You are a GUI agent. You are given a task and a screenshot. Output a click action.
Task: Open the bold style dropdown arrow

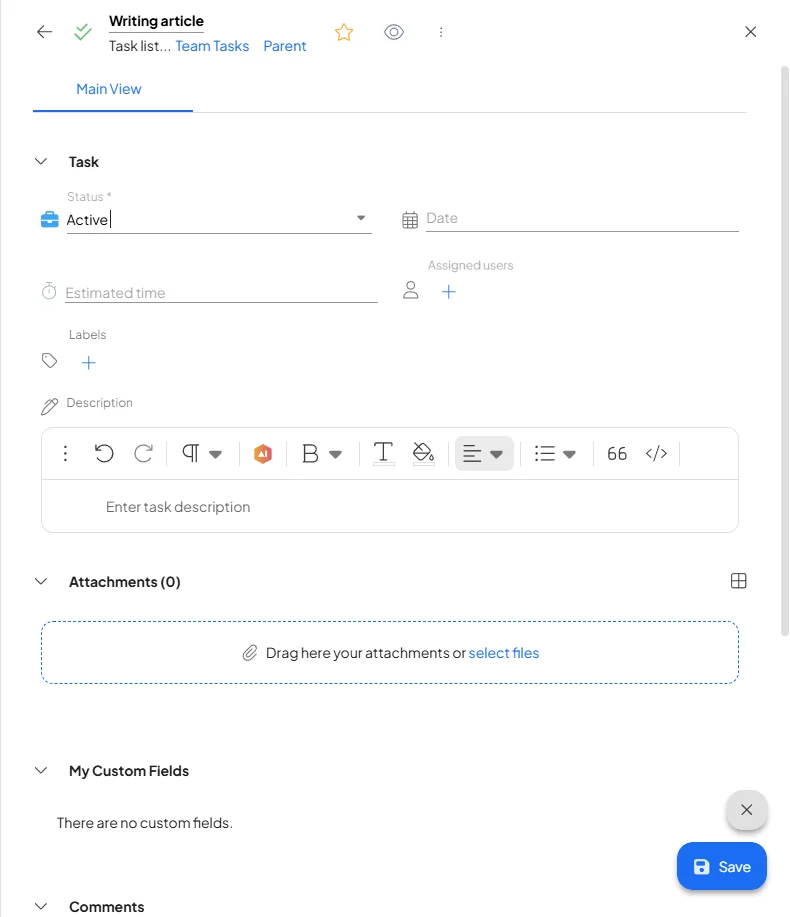coord(336,454)
